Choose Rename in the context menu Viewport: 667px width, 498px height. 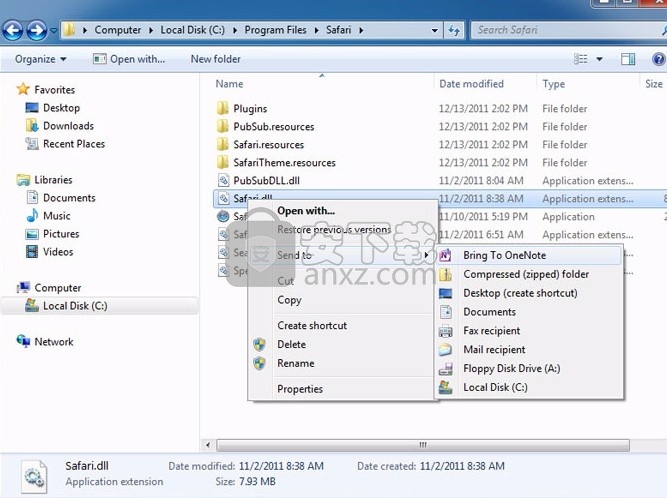(296, 363)
